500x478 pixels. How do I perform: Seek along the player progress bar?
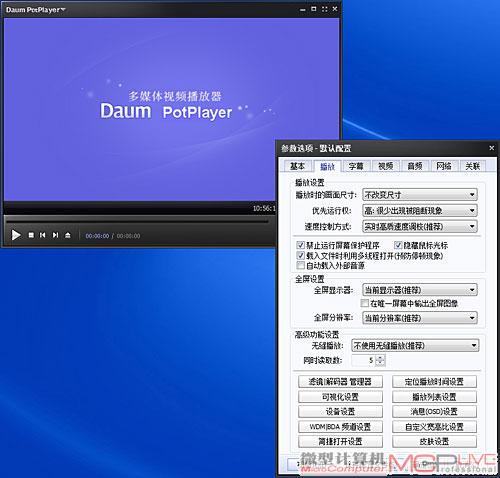point(137,221)
